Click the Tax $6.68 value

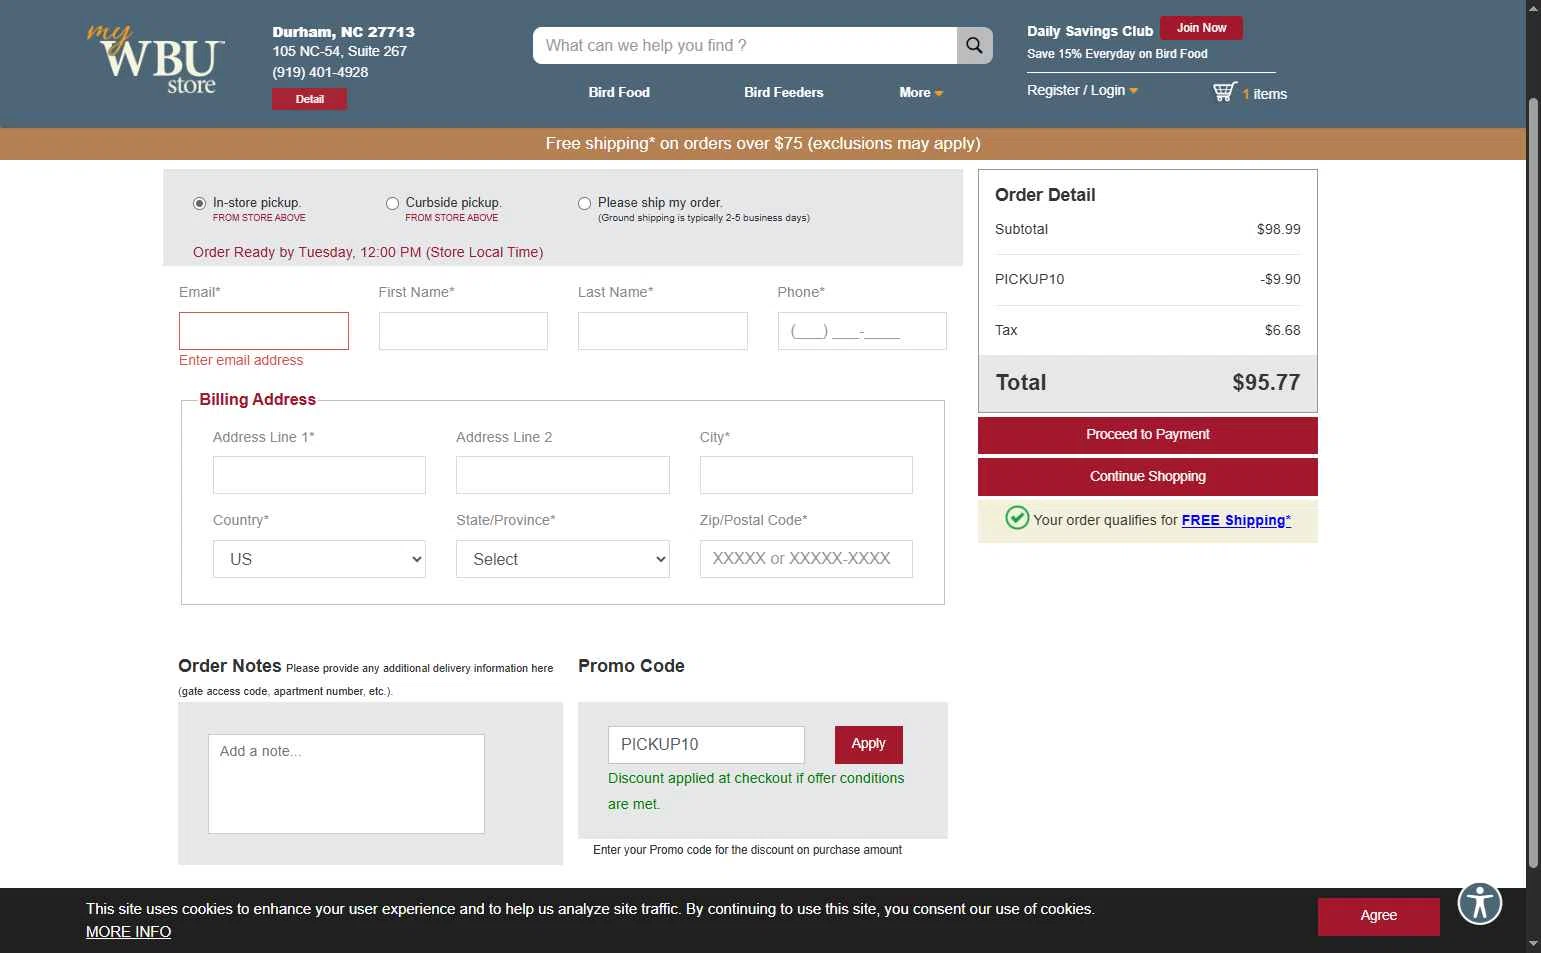point(1282,330)
